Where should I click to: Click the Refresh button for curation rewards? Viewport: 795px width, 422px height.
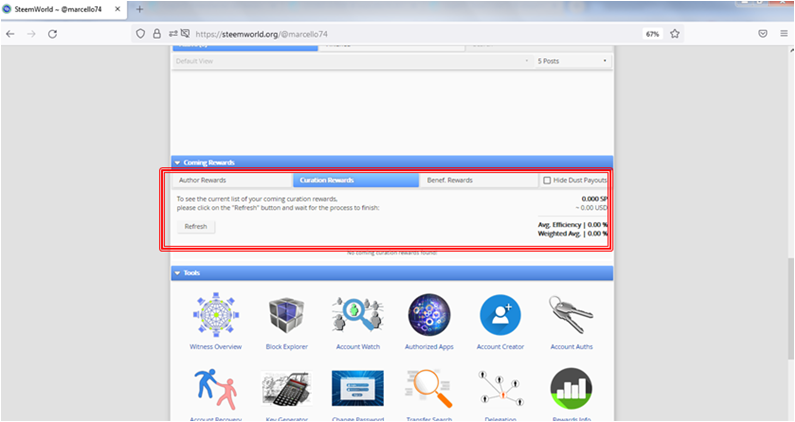tap(196, 227)
